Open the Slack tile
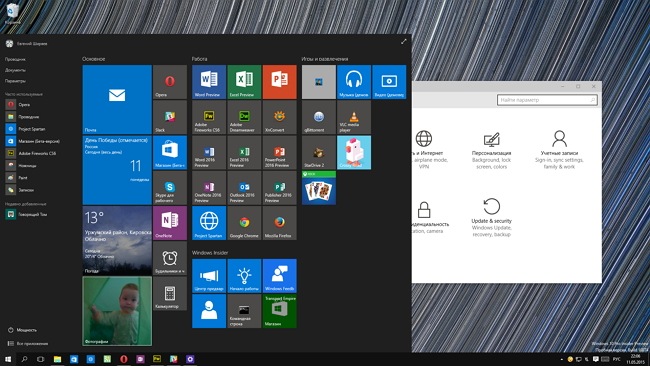 pyautogui.click(x=170, y=117)
